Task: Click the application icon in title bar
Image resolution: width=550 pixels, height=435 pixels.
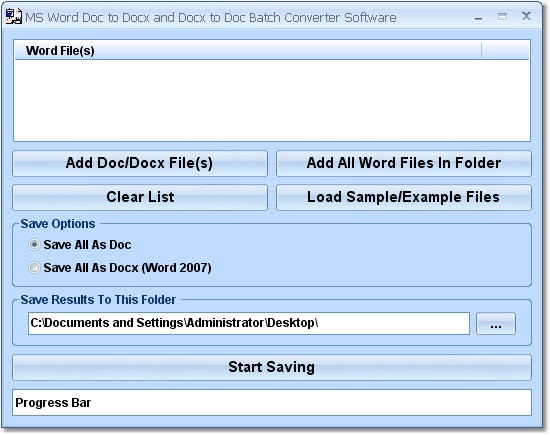Action: click(x=14, y=17)
